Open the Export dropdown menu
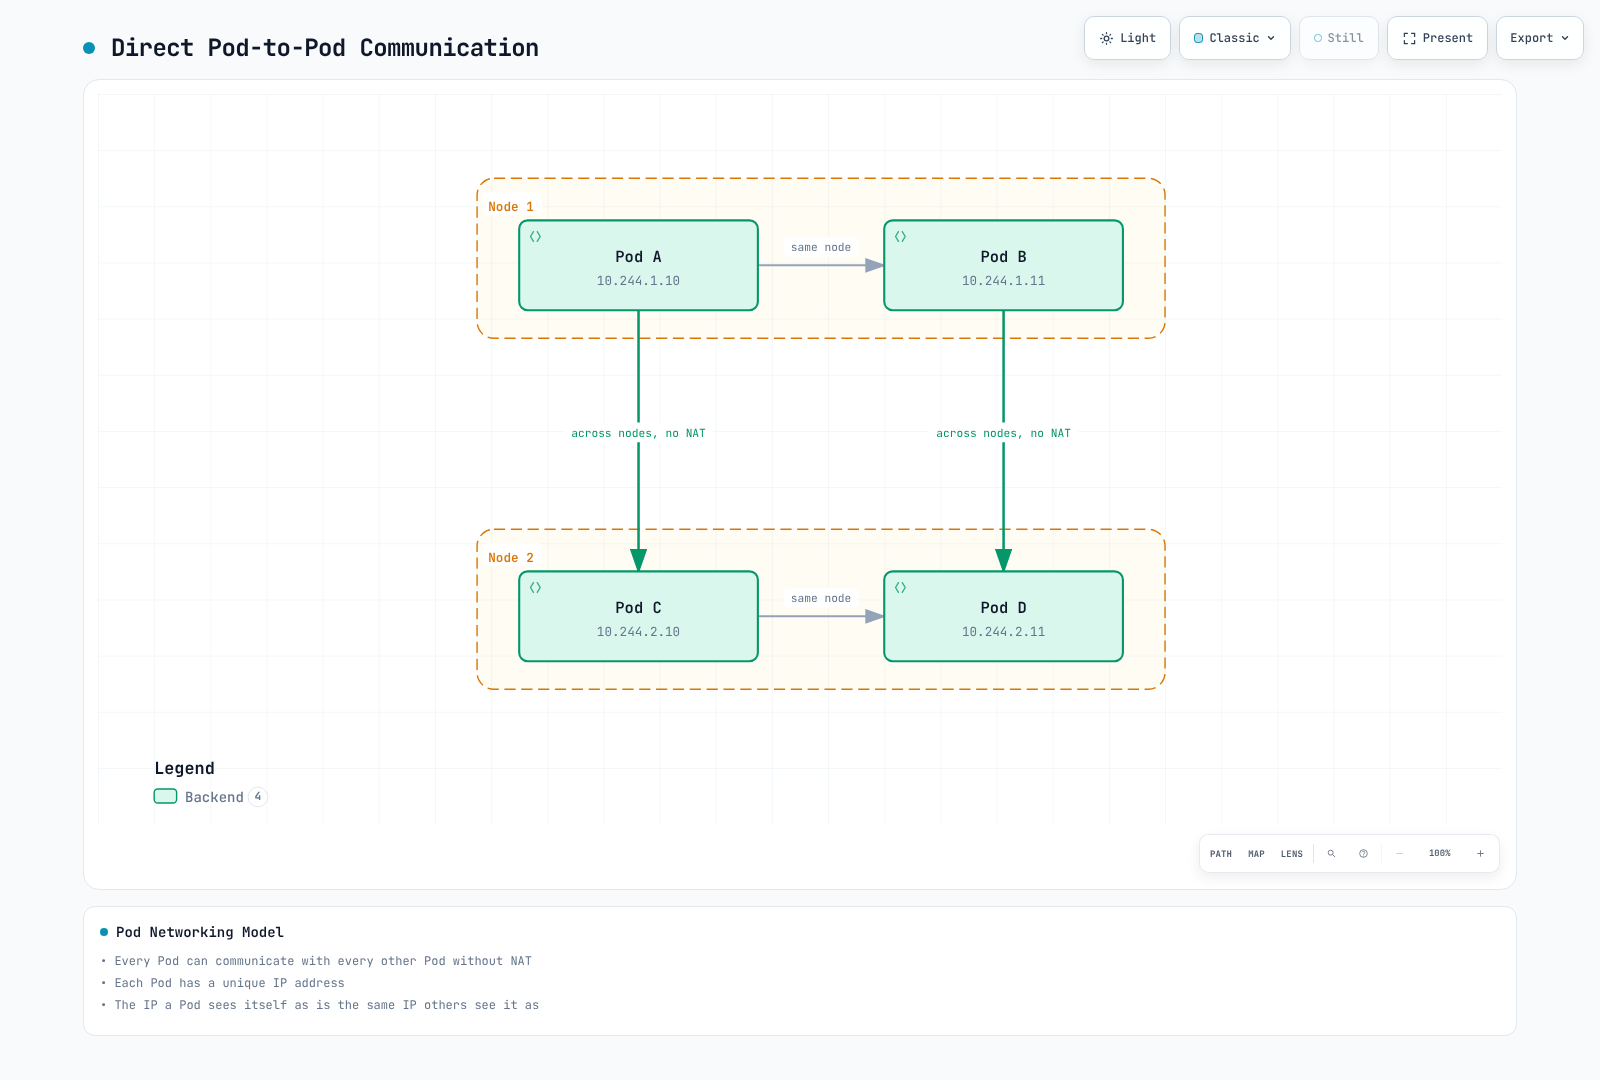 click(1540, 38)
